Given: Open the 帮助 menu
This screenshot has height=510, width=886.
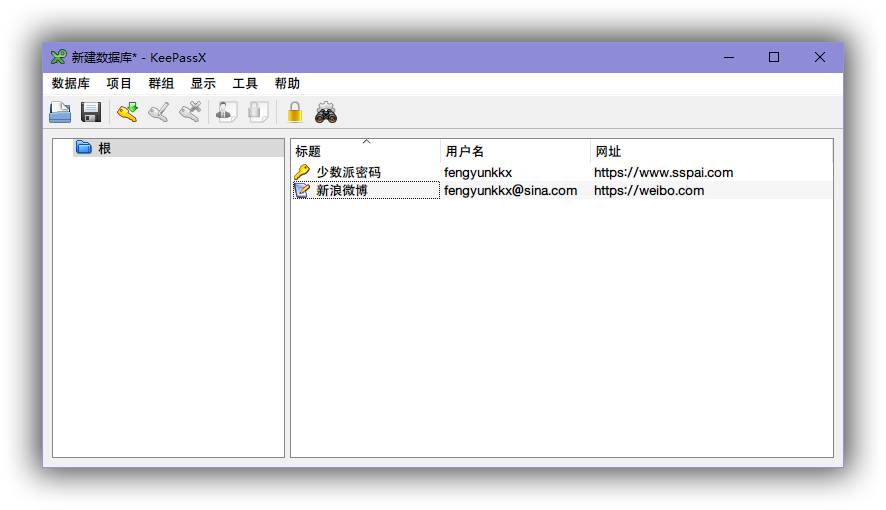Looking at the screenshot, I should click(x=287, y=84).
